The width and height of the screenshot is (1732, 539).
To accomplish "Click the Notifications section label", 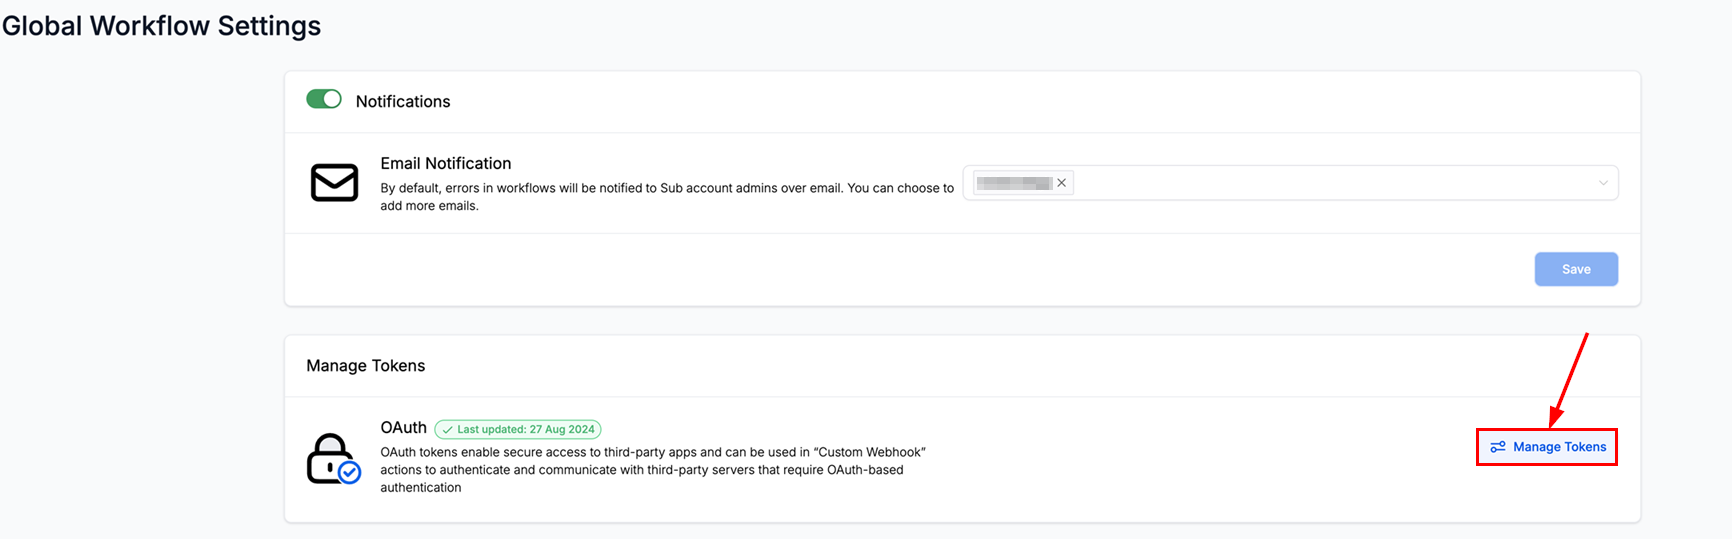I will tap(403, 101).
